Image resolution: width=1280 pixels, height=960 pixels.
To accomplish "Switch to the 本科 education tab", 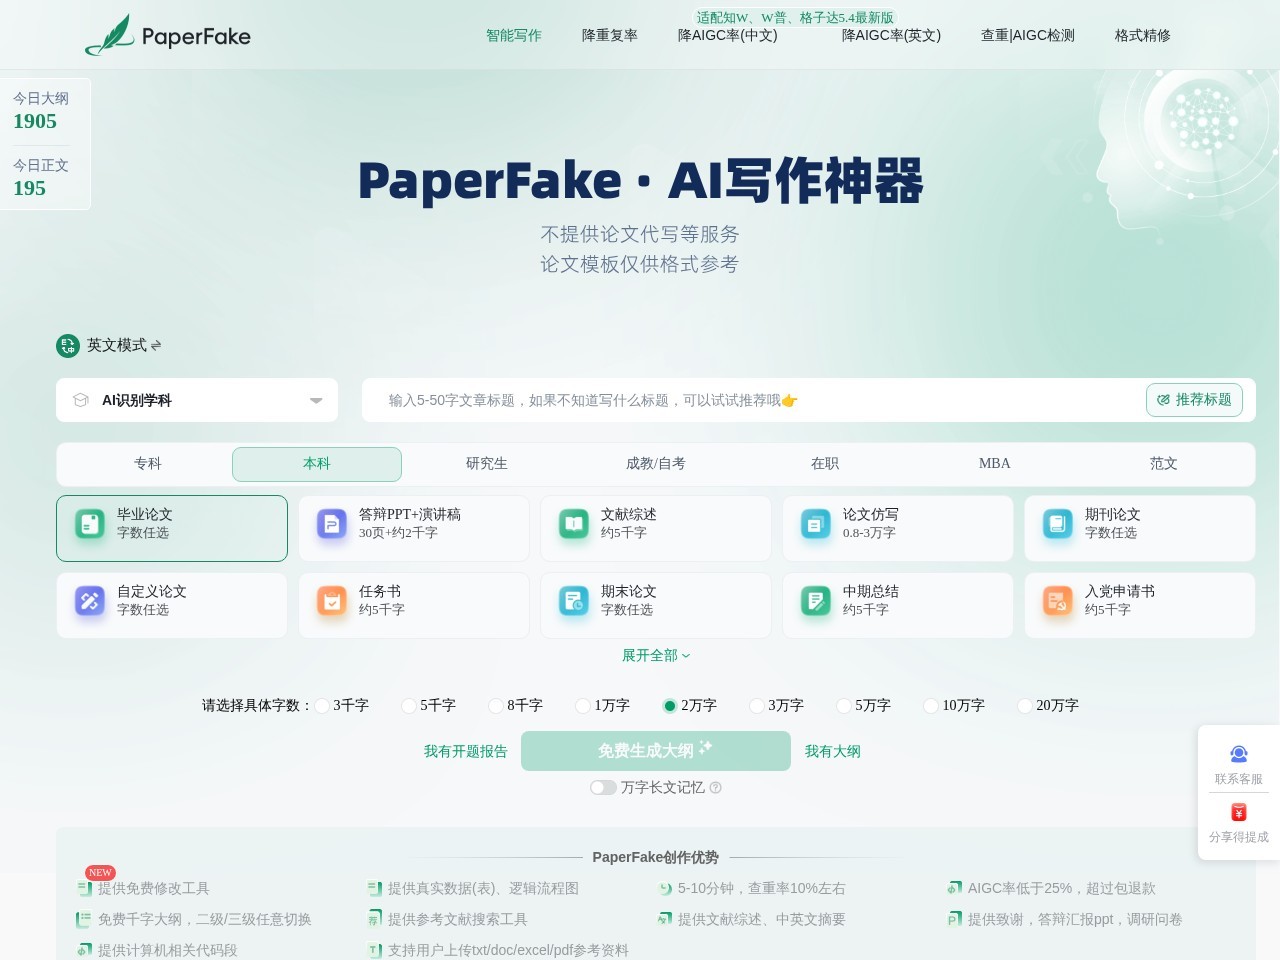I will tap(317, 464).
